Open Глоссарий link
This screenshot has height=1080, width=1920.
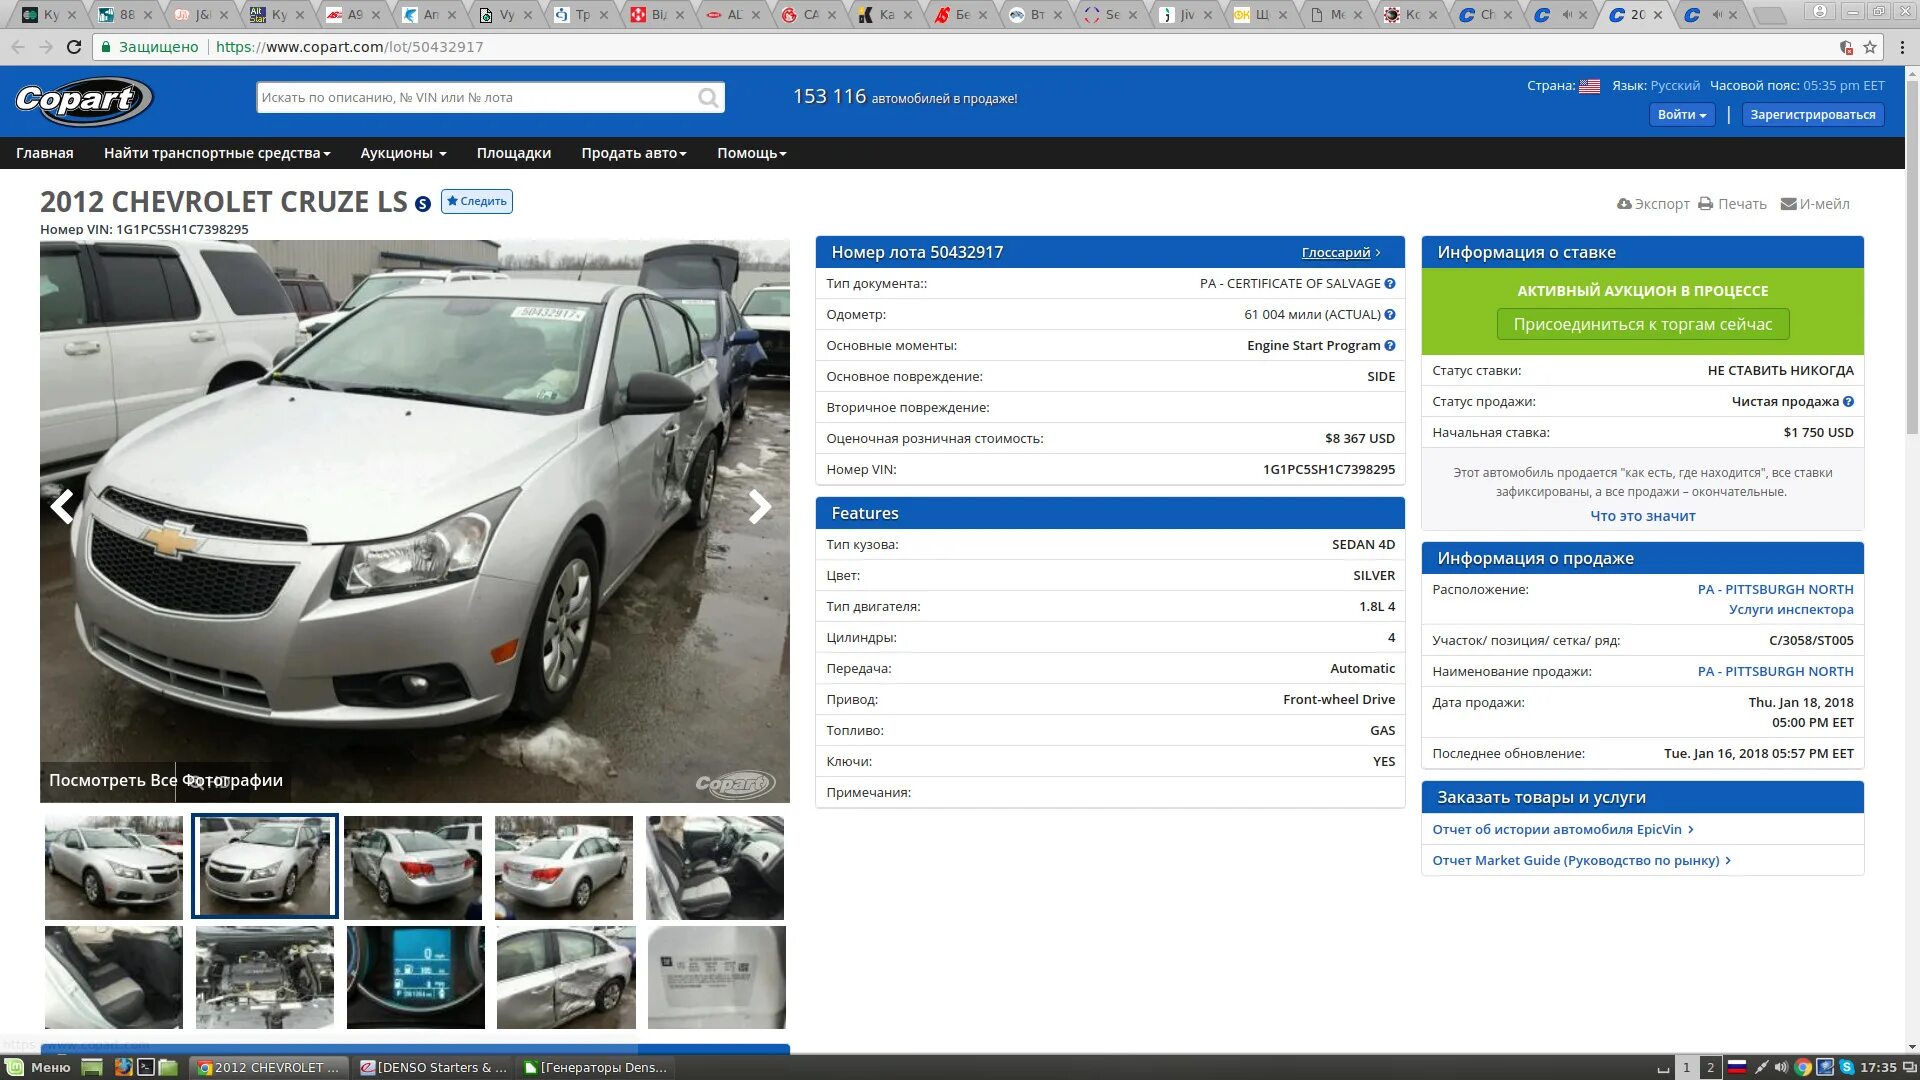tap(1340, 253)
